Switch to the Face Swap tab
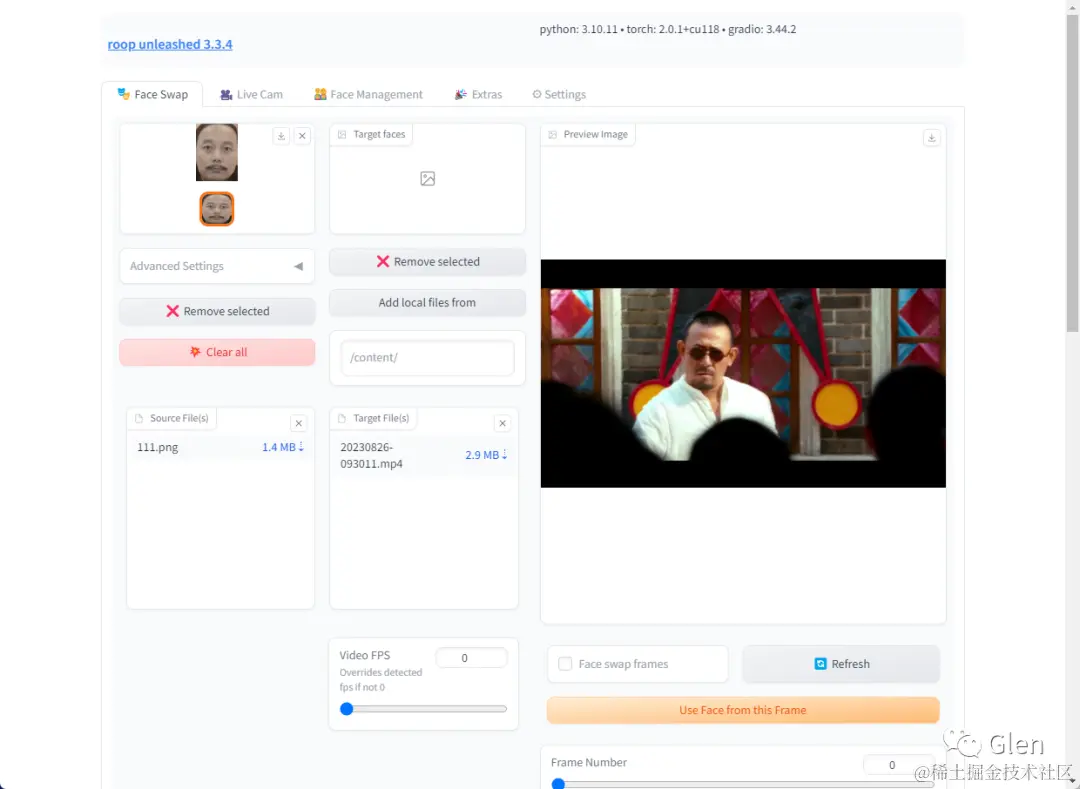 click(x=152, y=94)
